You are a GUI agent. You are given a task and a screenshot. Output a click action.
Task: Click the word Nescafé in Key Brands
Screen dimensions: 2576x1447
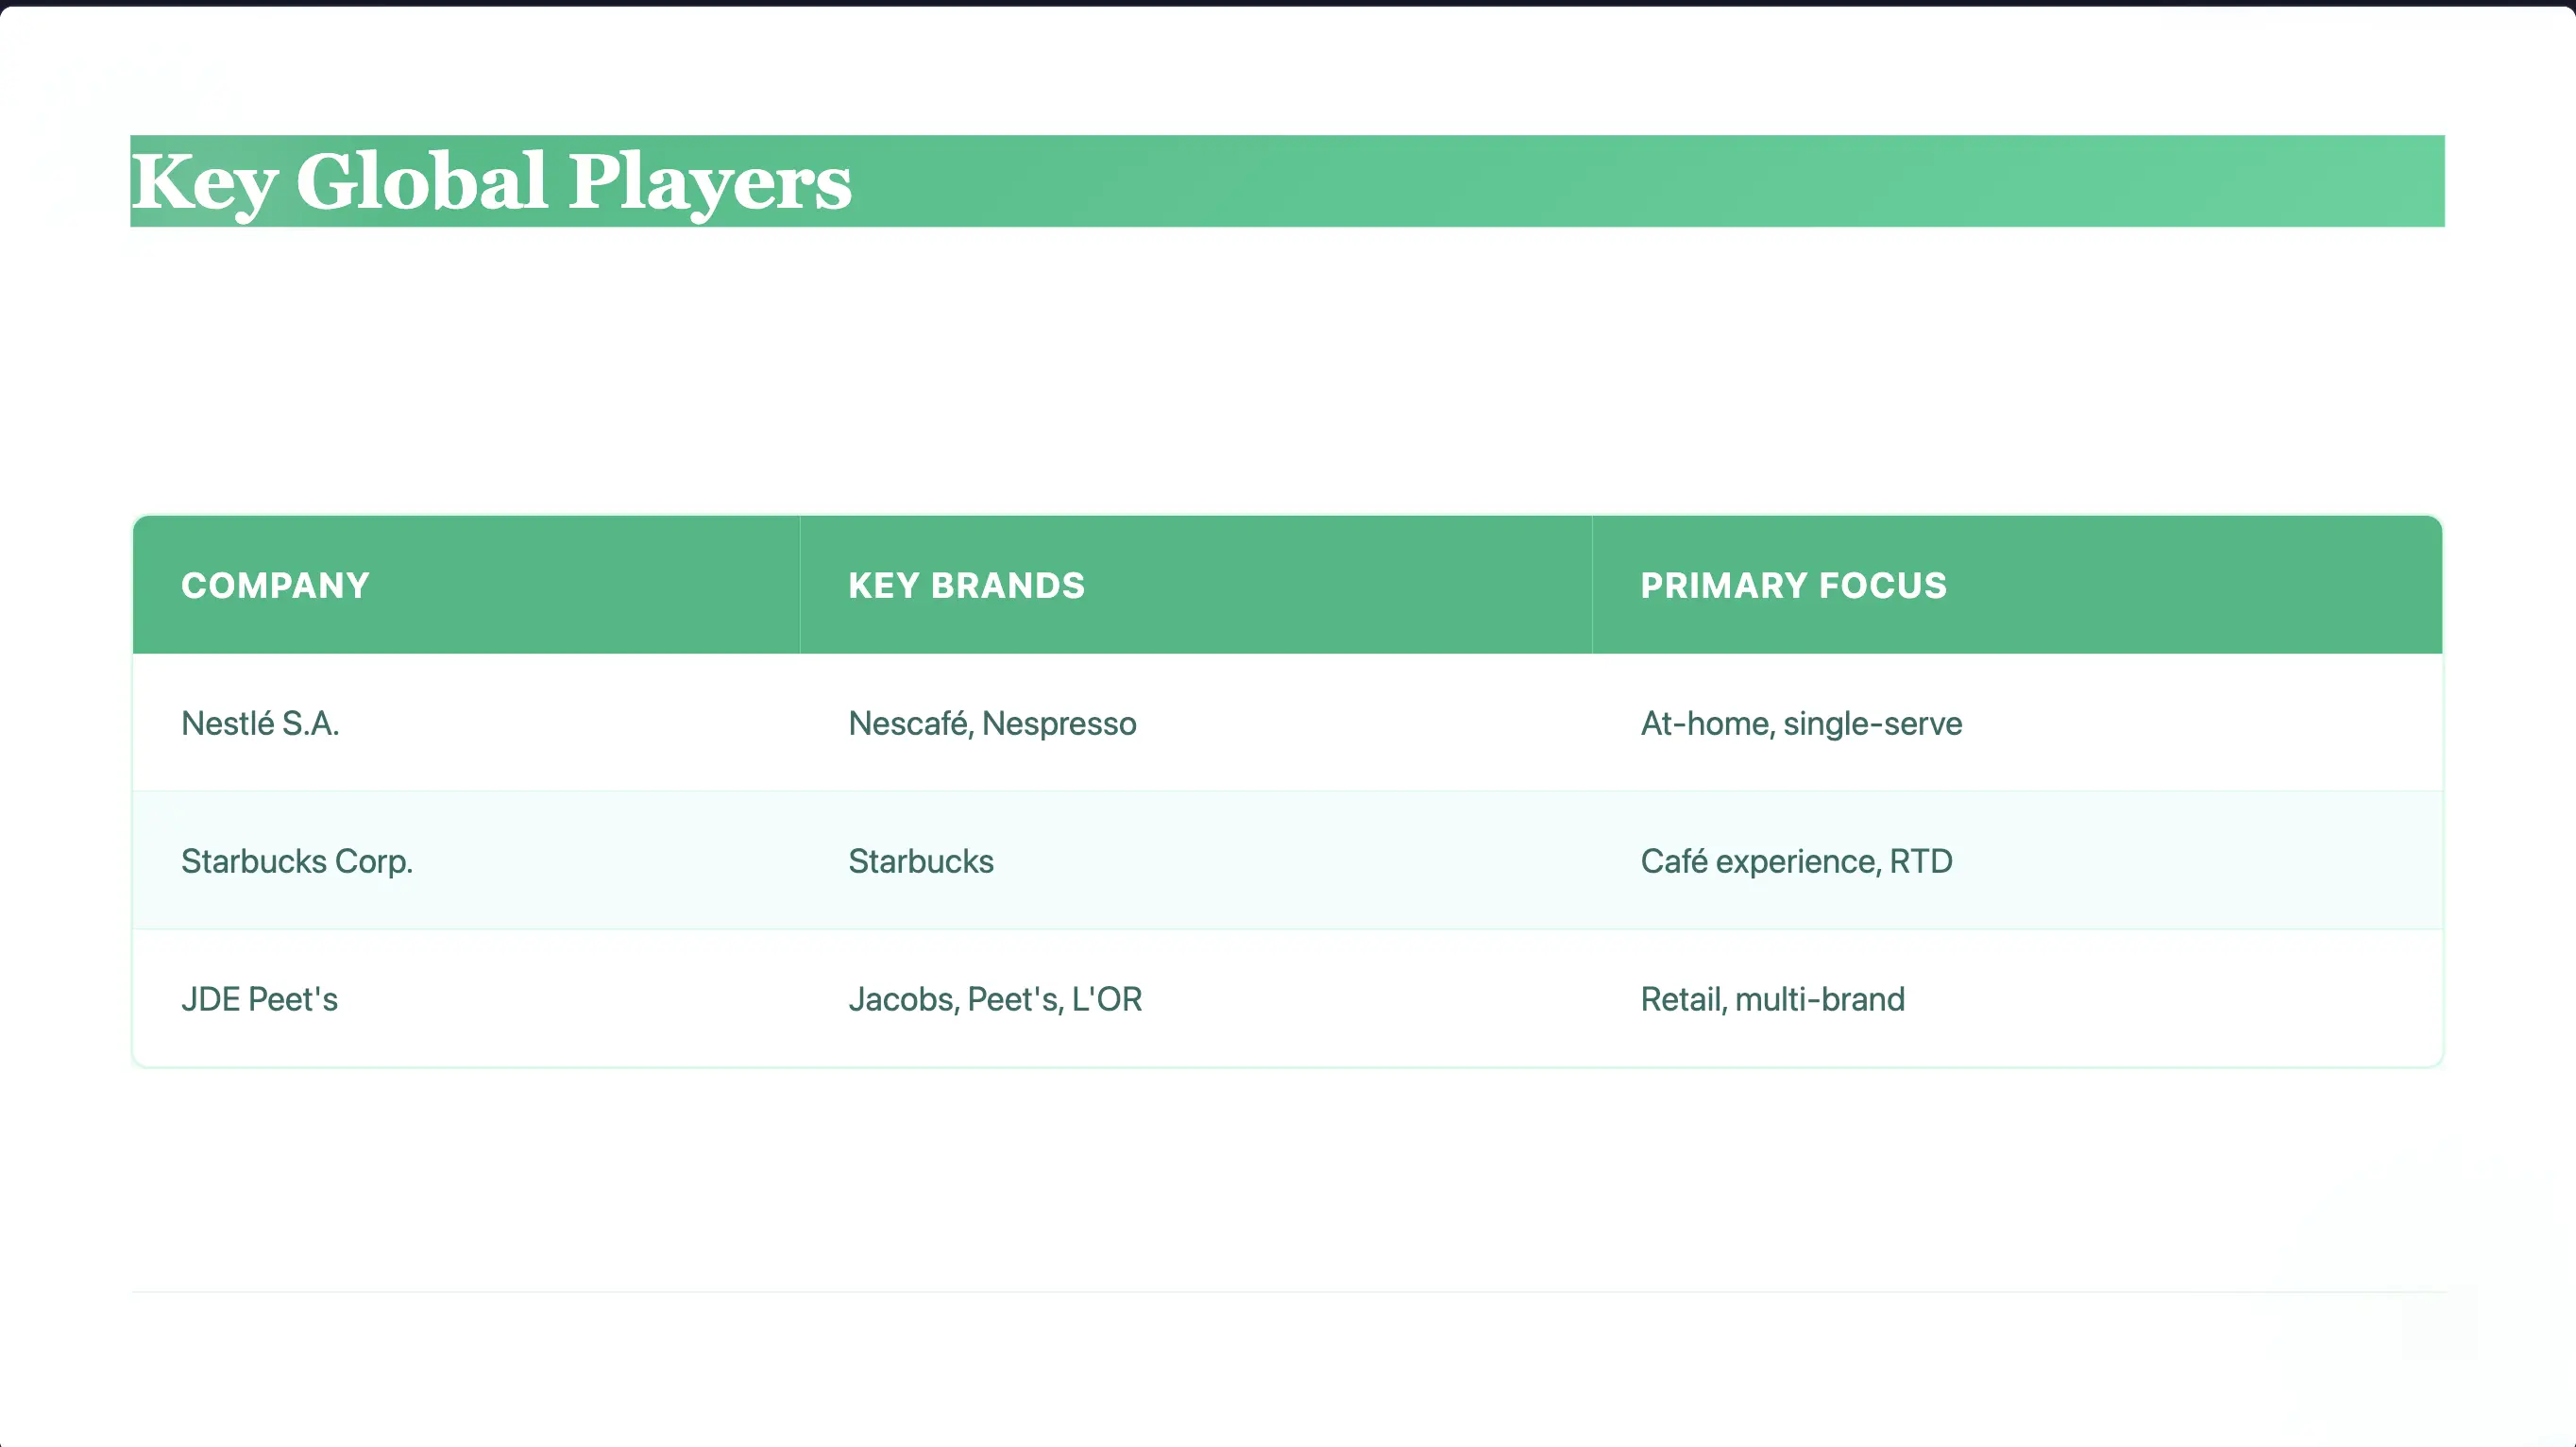pyautogui.click(x=909, y=723)
